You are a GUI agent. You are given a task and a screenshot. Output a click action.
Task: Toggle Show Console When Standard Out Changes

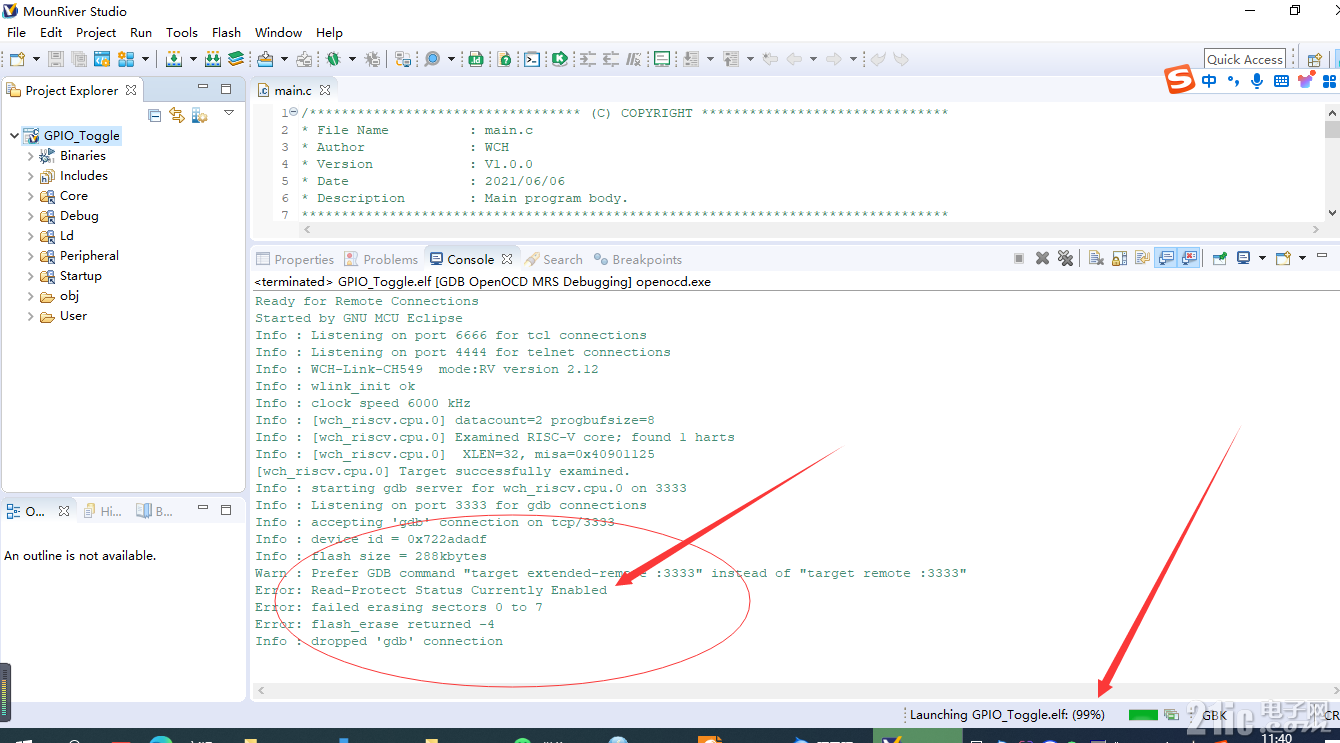1165,258
